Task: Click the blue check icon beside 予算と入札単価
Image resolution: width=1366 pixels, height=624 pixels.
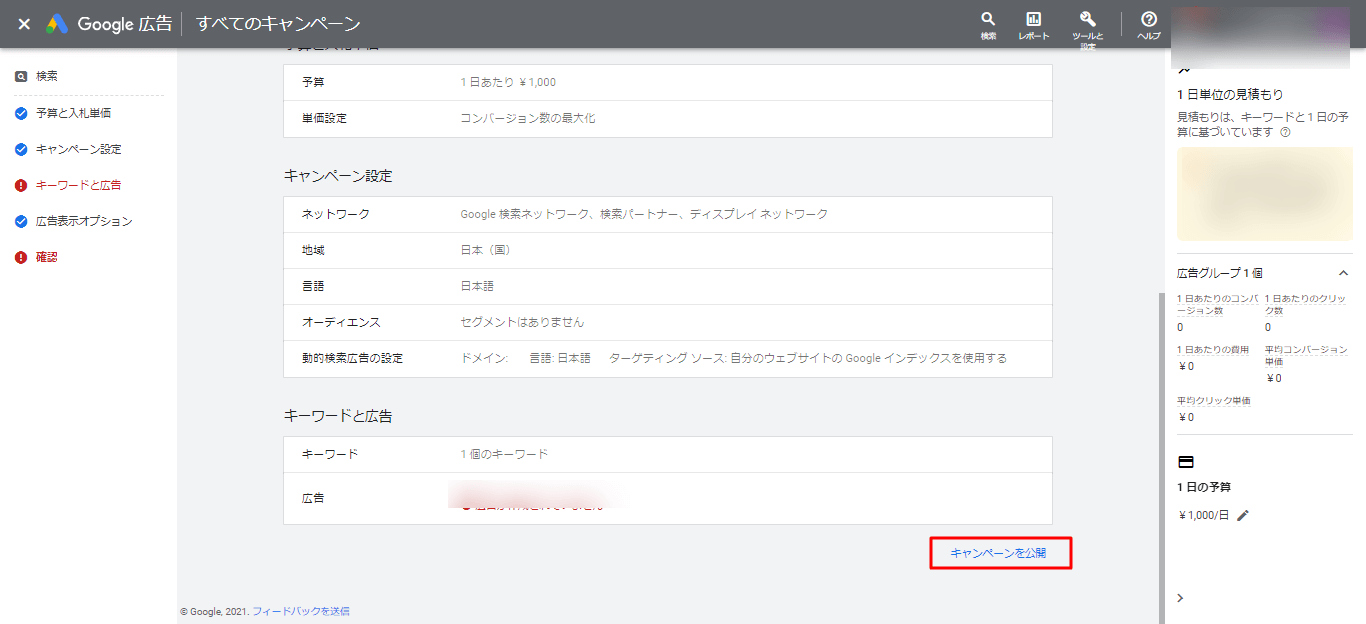Action: point(21,113)
